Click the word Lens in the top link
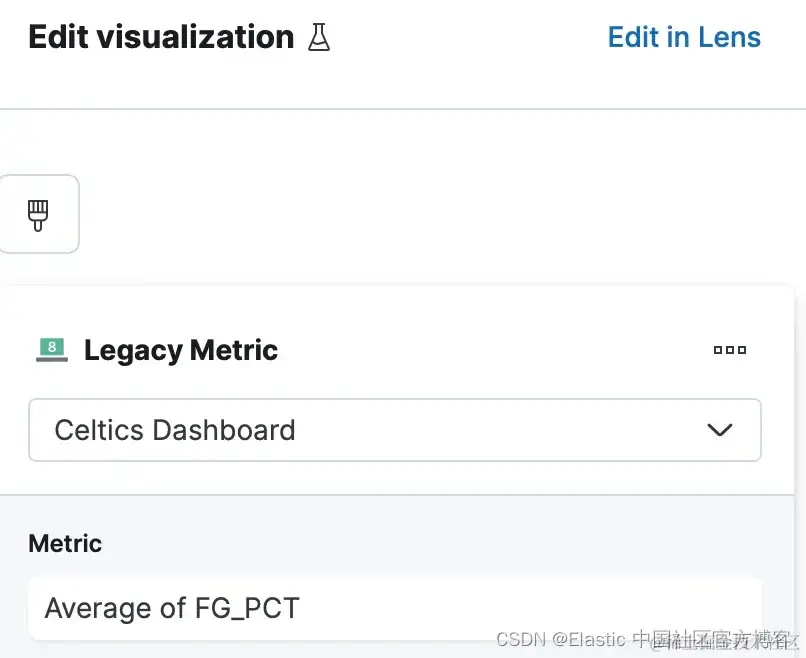Image resolution: width=806 pixels, height=658 pixels. [x=729, y=37]
